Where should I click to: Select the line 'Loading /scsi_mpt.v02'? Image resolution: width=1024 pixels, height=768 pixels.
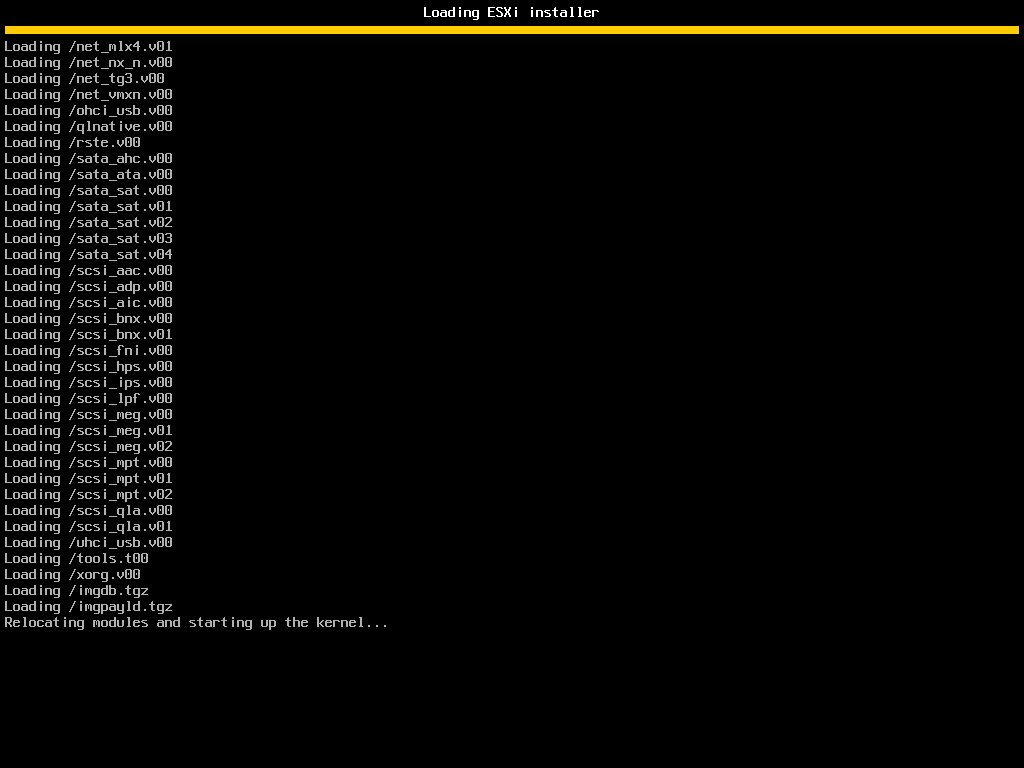pyautogui.click(x=88, y=494)
